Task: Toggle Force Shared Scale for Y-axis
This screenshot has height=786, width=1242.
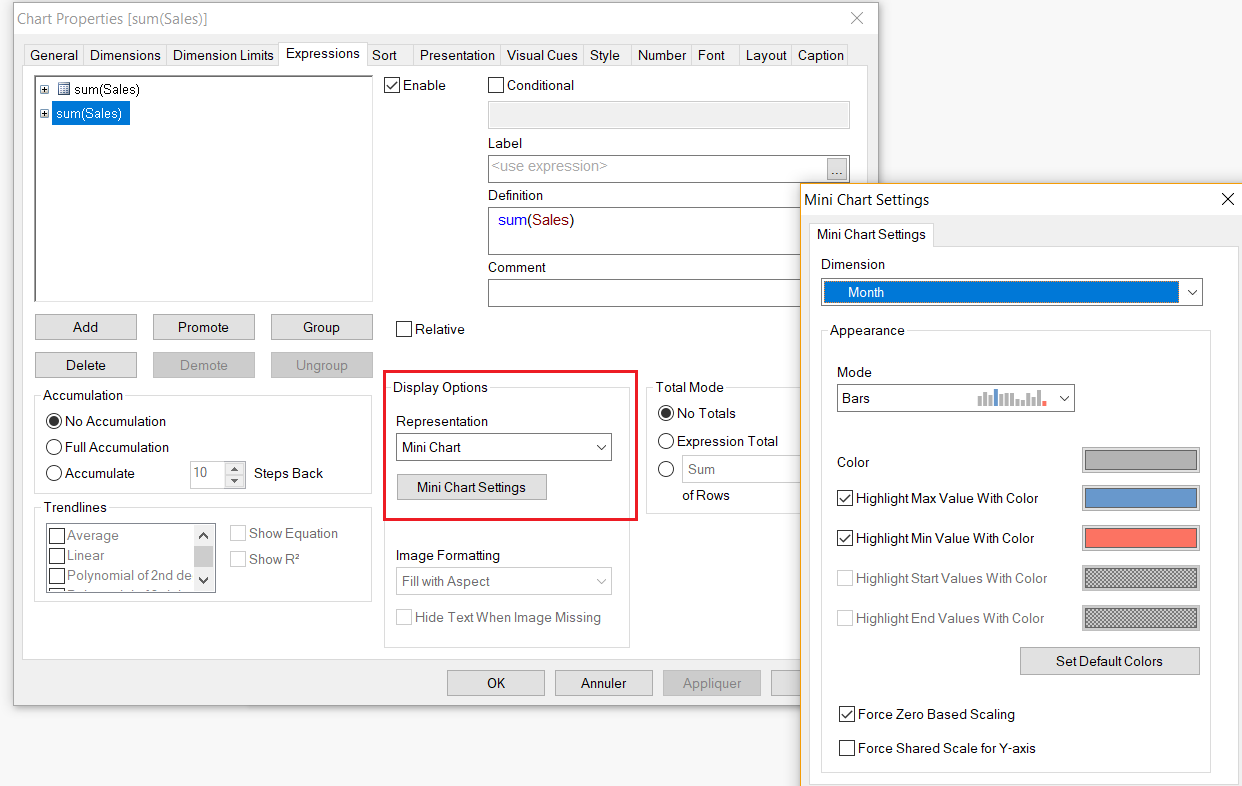Action: [x=847, y=748]
